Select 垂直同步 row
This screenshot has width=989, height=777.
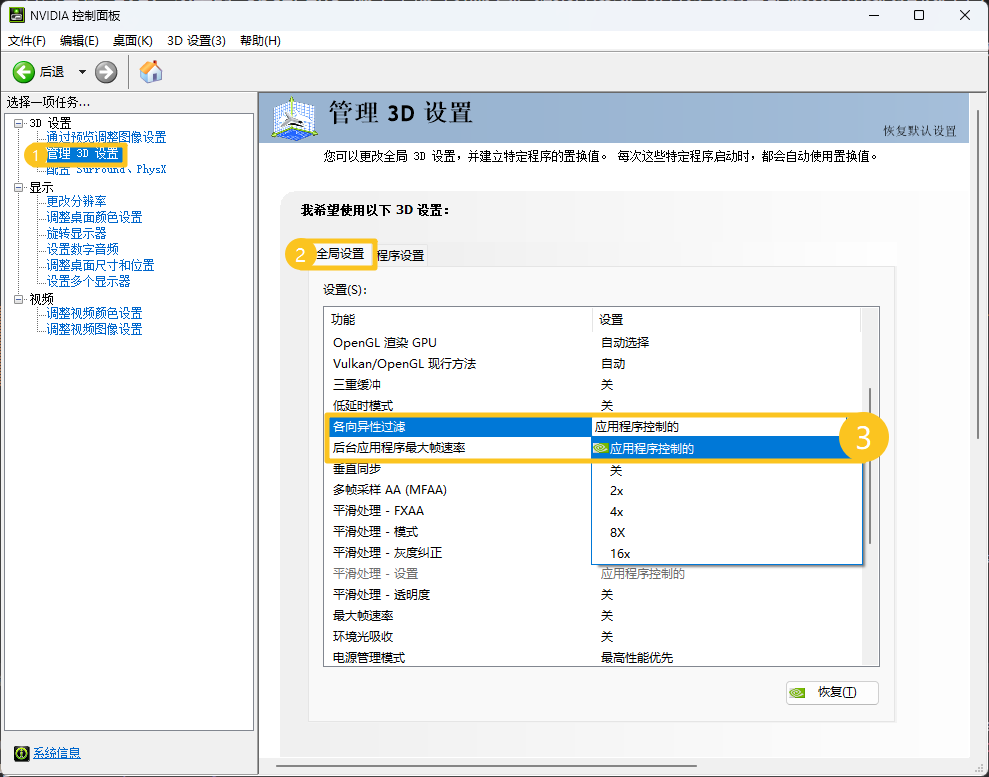click(458, 469)
